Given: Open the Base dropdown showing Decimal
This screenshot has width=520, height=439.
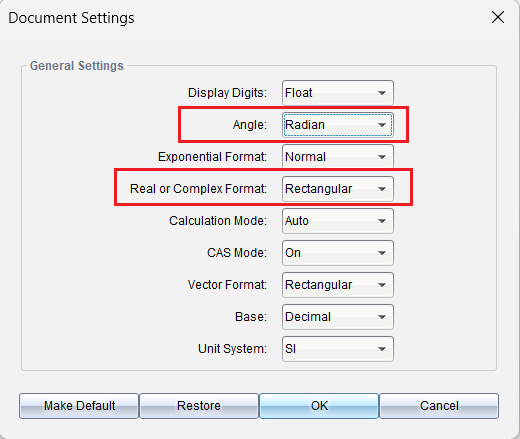Looking at the screenshot, I should pyautogui.click(x=338, y=317).
